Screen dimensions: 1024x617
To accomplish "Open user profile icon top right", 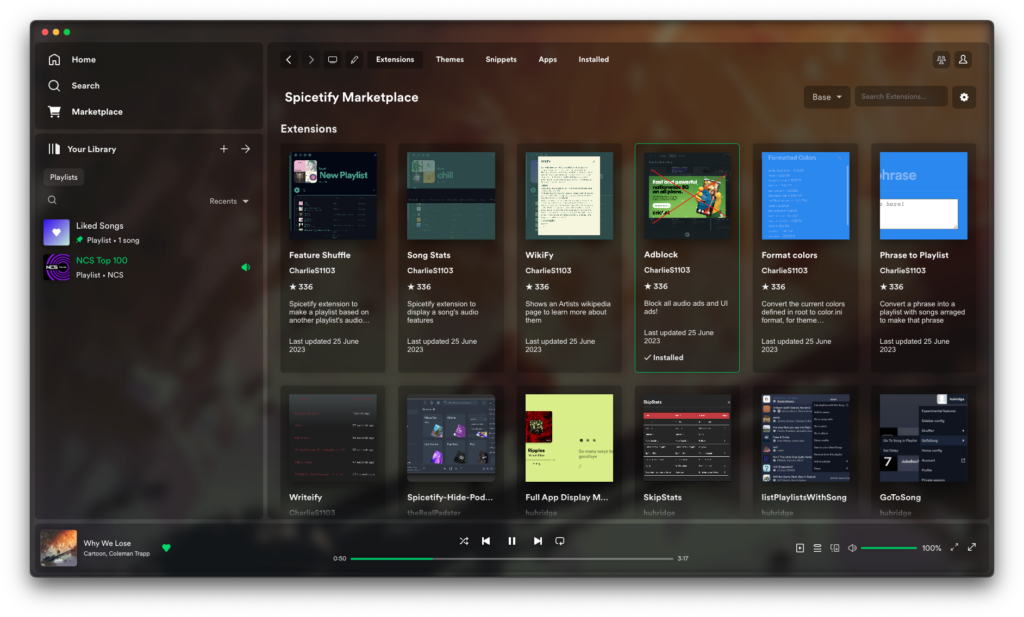I will (x=963, y=59).
